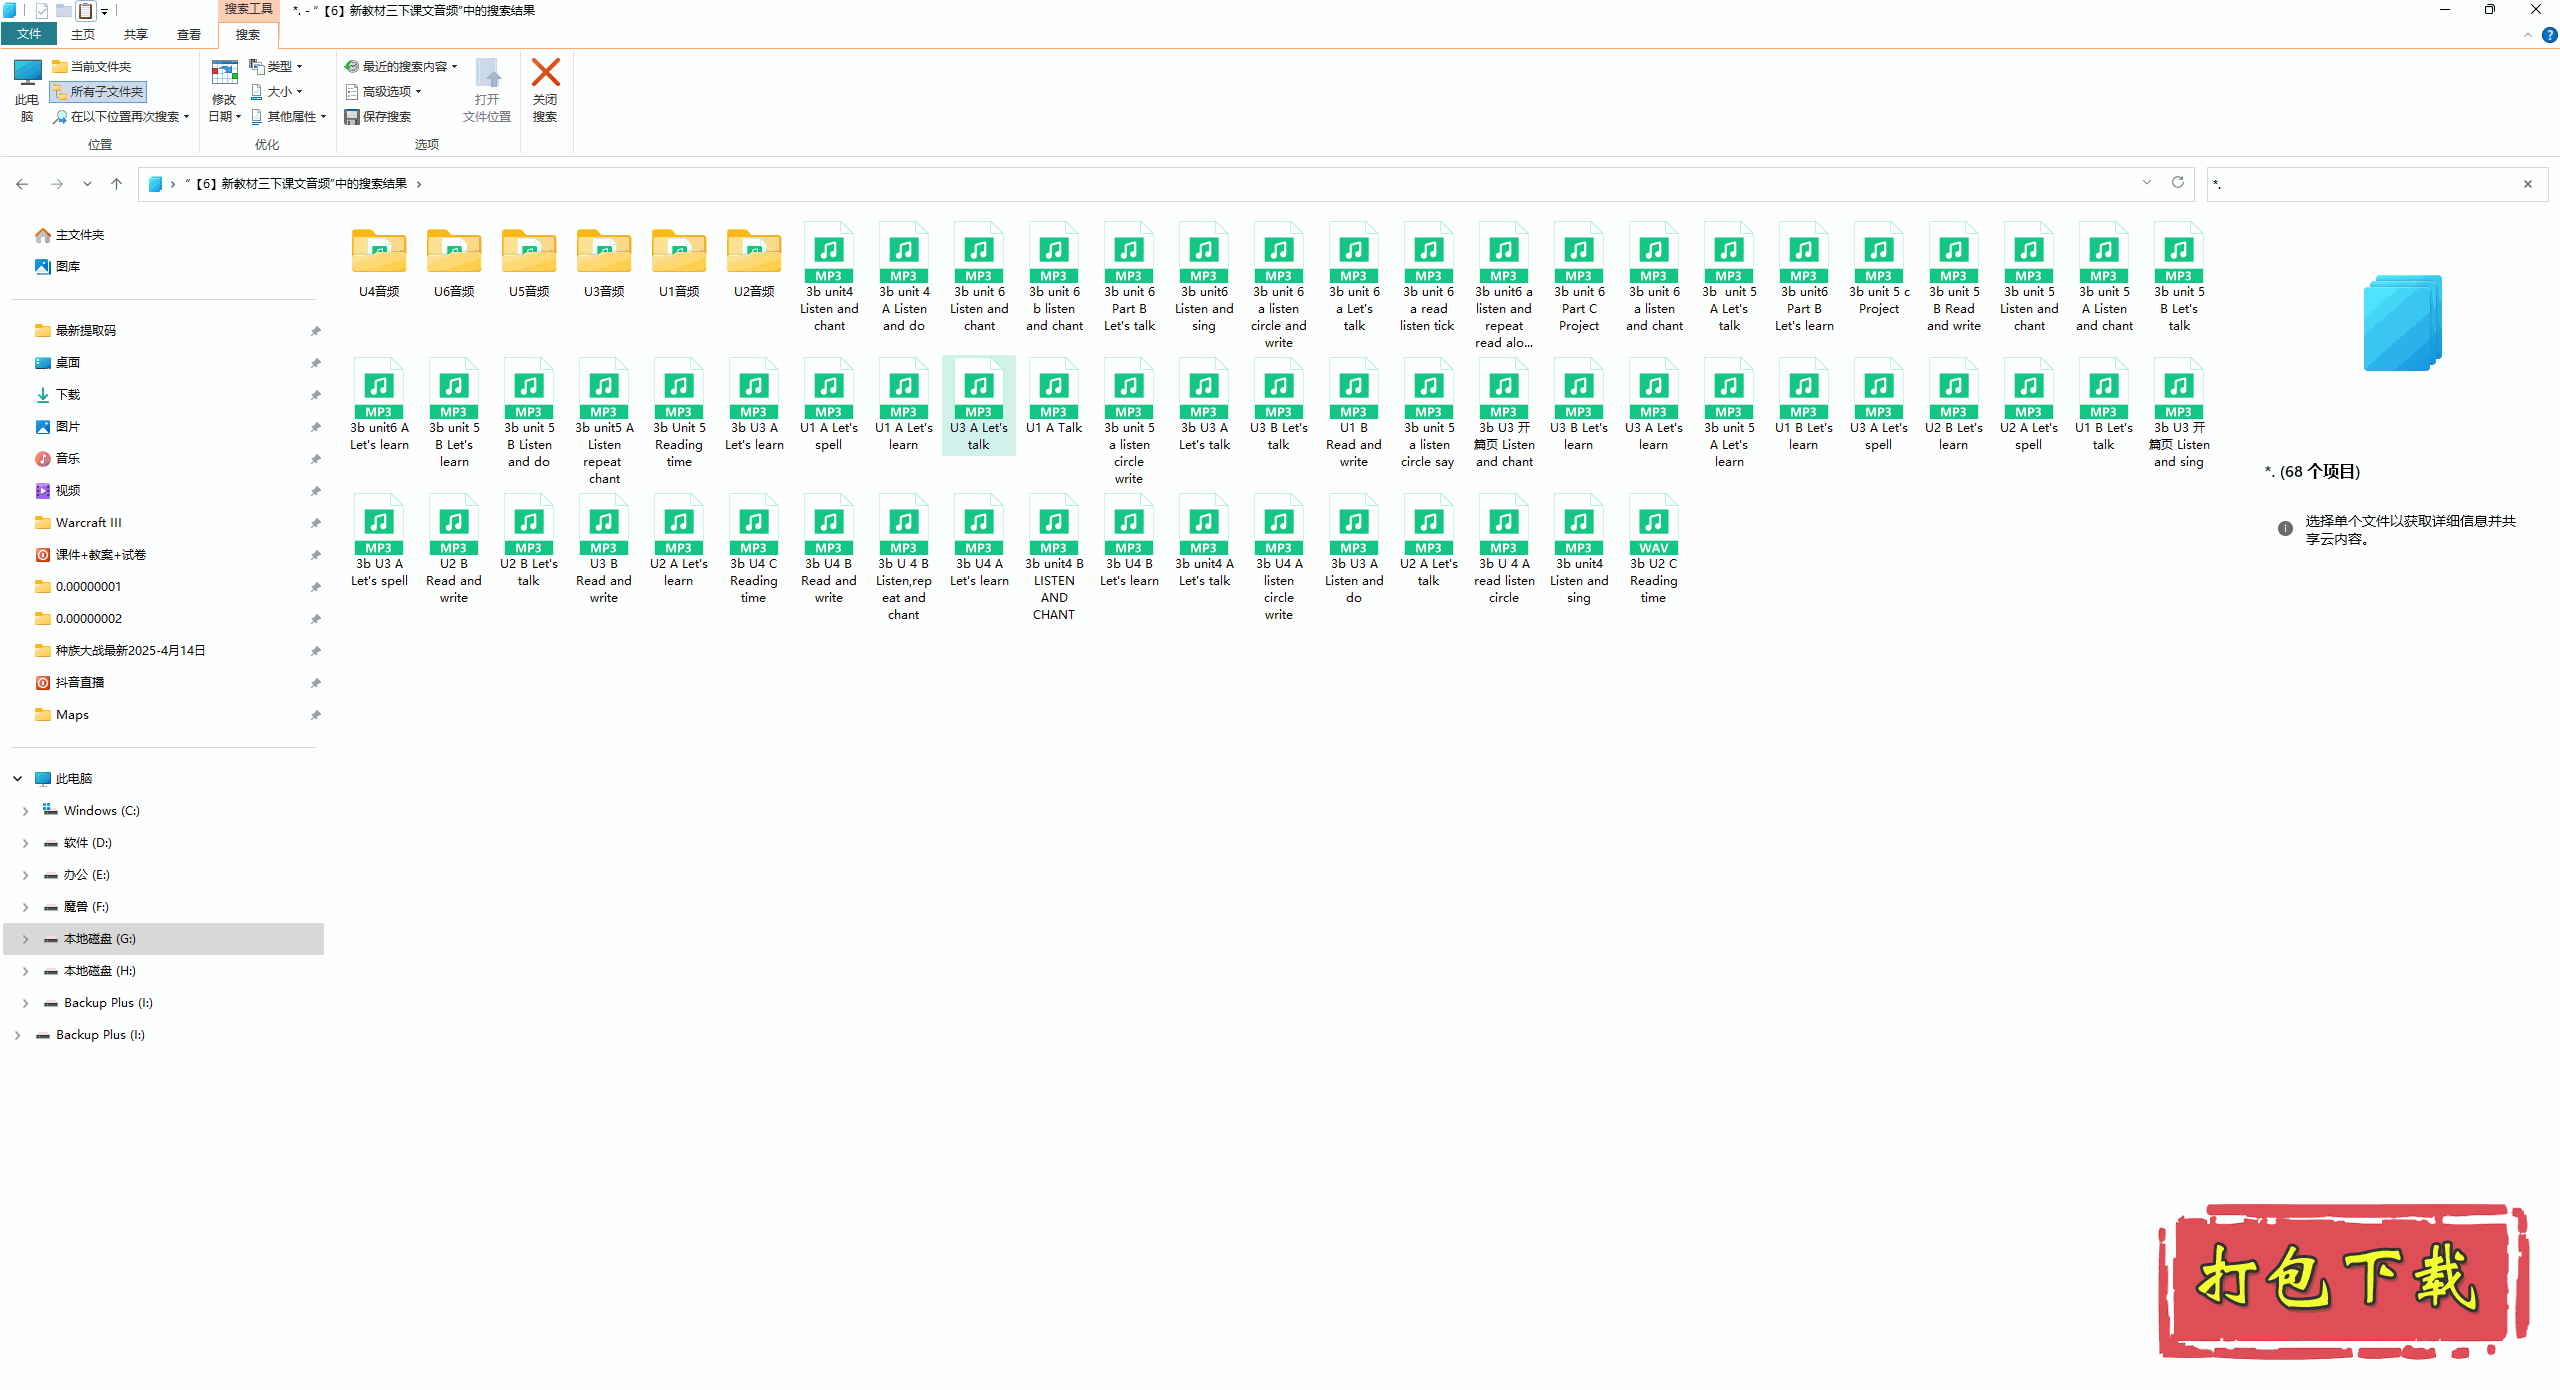This screenshot has width=2560, height=1390.
Task: Switch to the Home ribbon tab
Action: [83, 34]
